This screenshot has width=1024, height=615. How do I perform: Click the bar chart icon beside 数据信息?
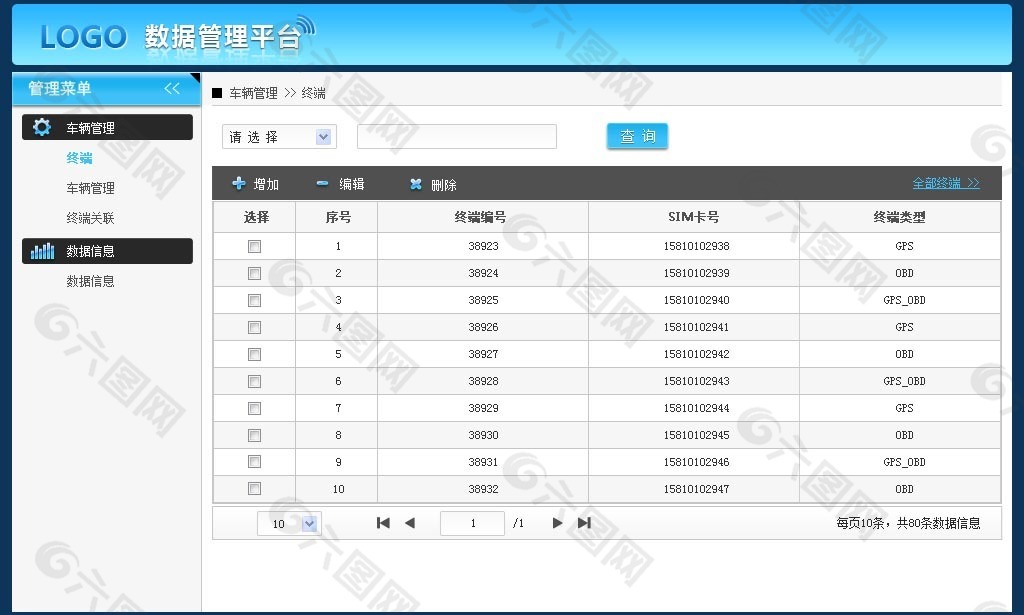tap(42, 251)
